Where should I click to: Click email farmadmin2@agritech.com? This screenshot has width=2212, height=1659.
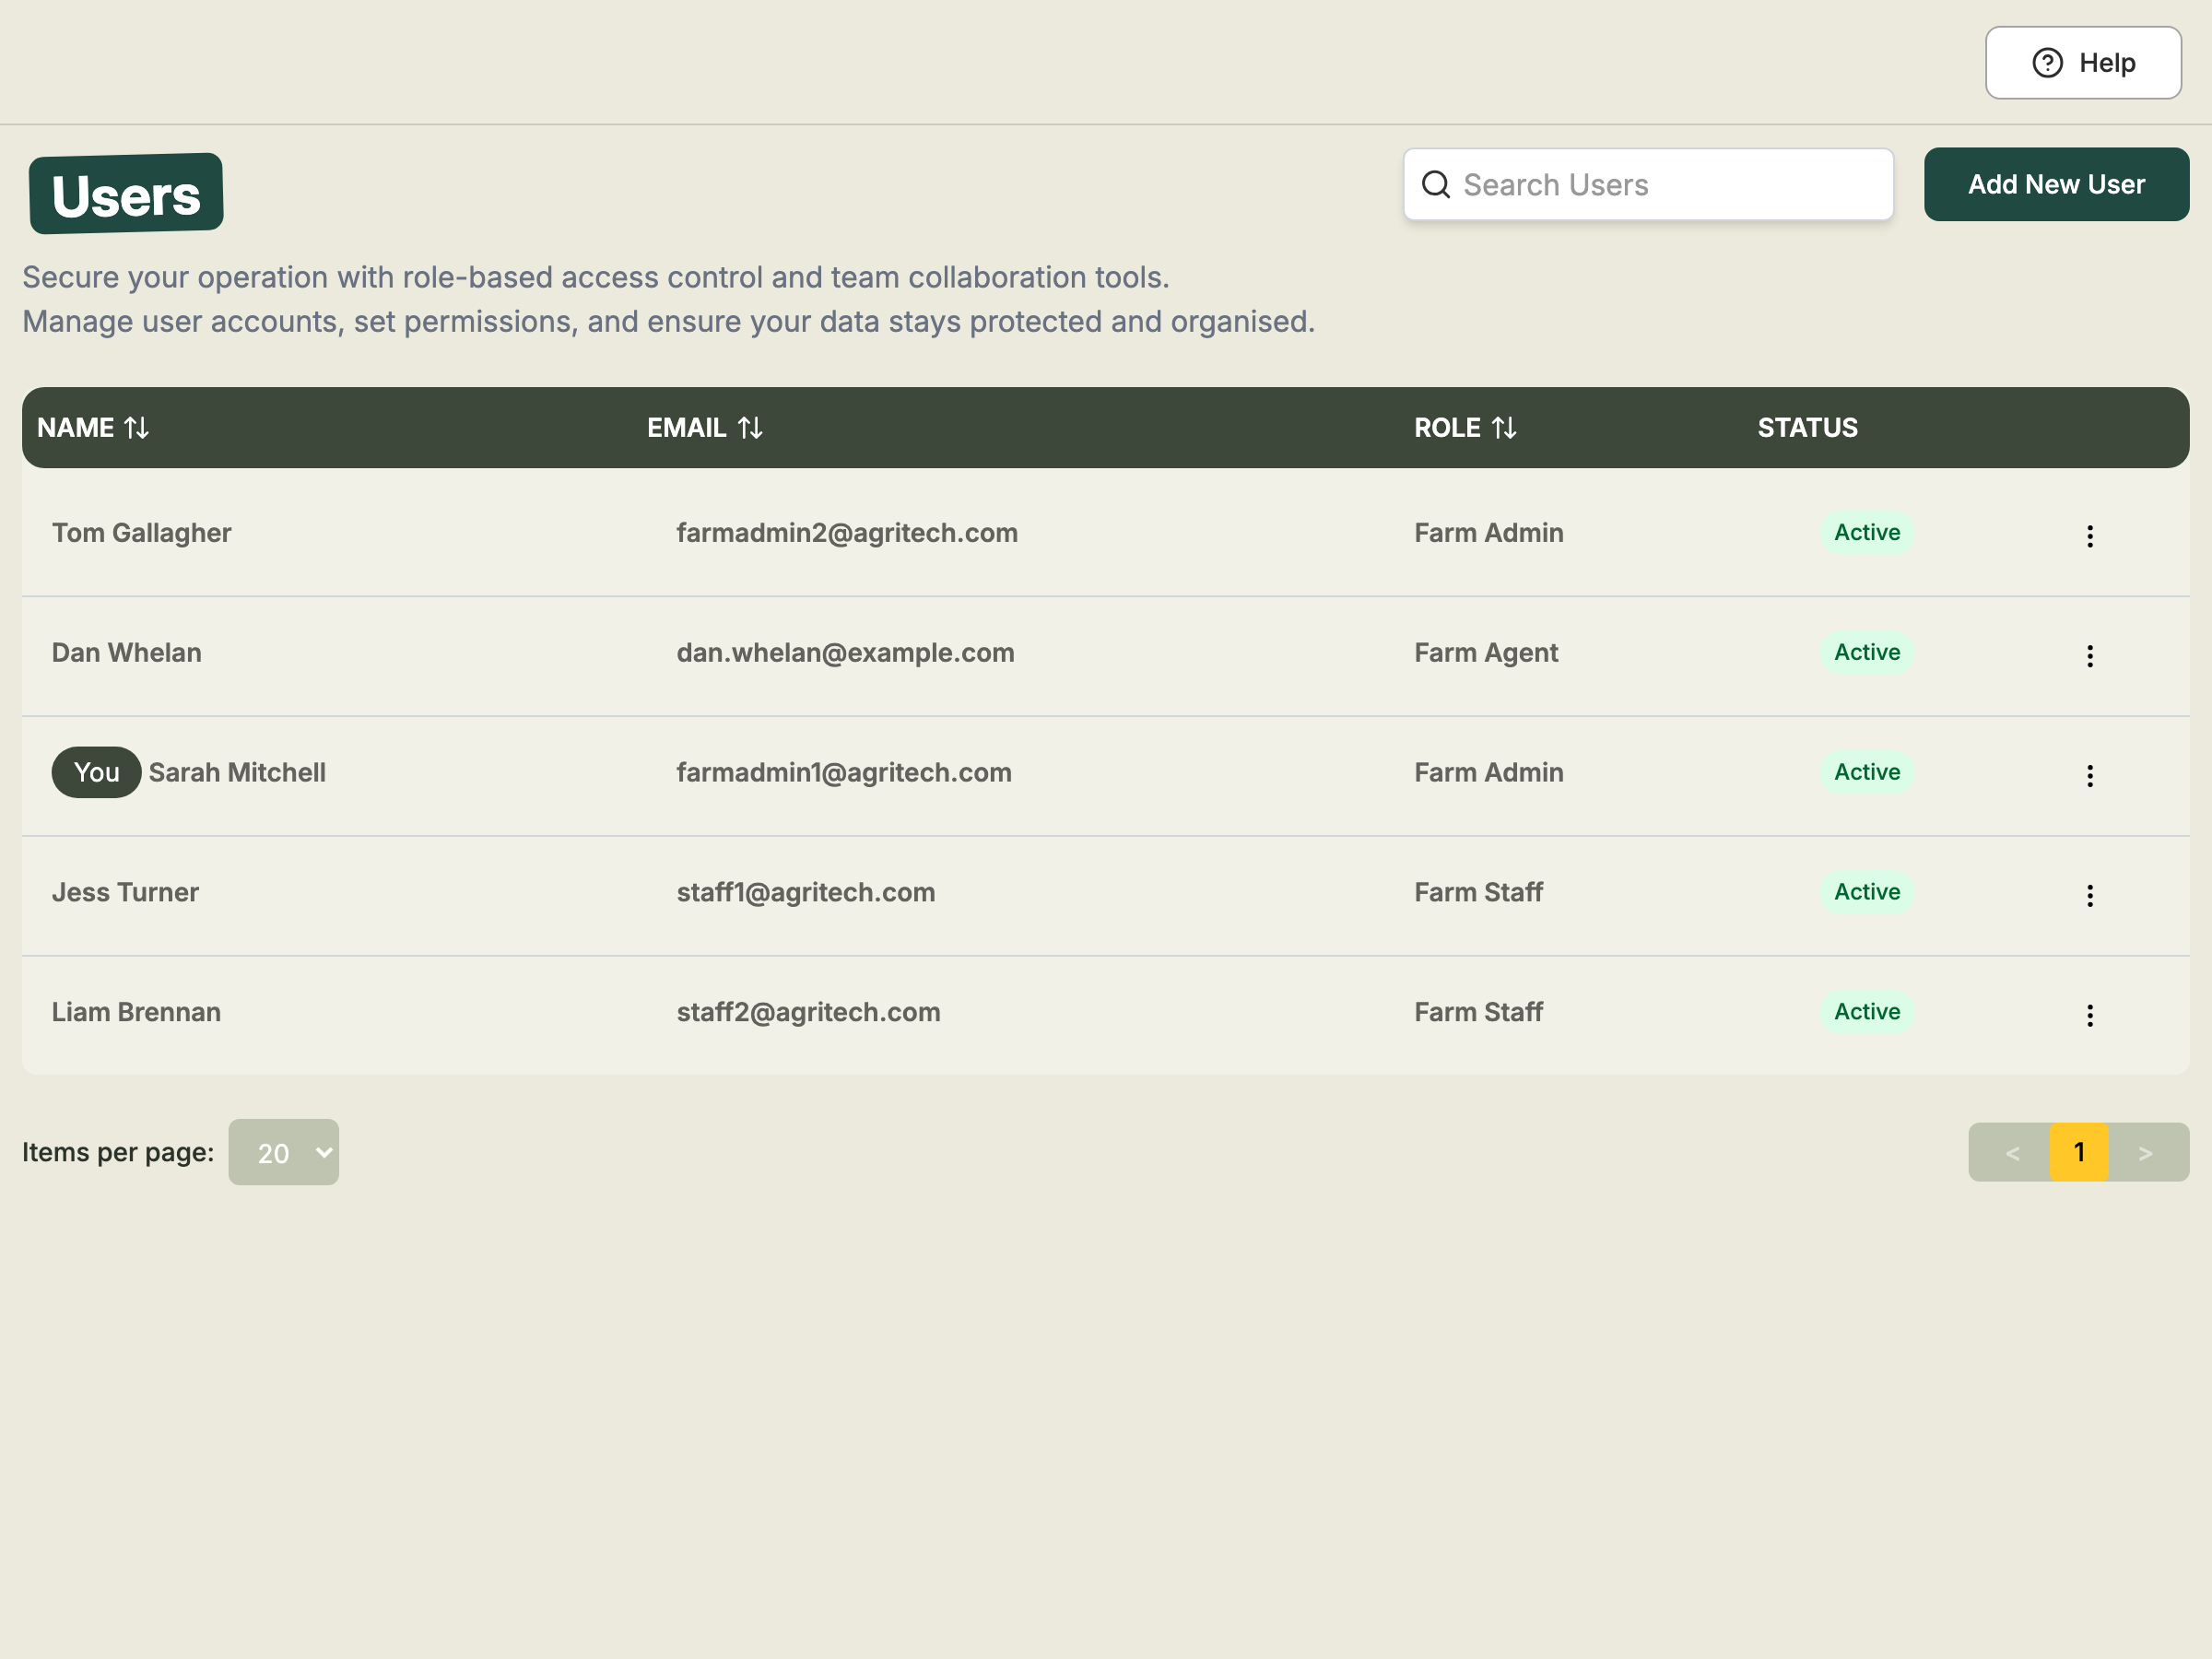(x=847, y=533)
